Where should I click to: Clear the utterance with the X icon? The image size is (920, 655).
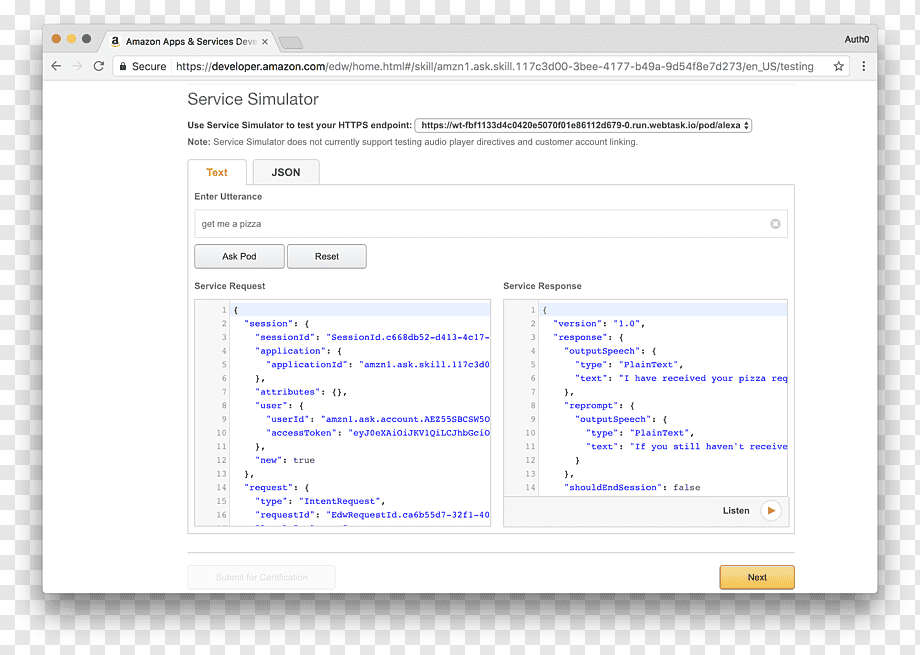pyautogui.click(x=775, y=224)
